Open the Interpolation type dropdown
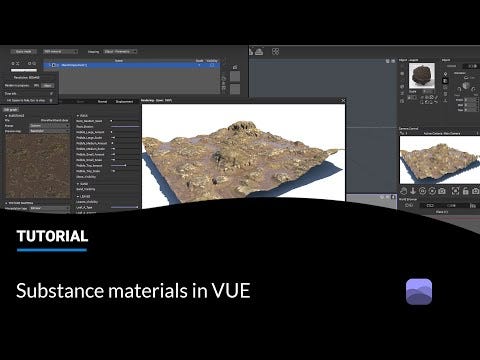This screenshot has height=360, width=480. [x=50, y=208]
